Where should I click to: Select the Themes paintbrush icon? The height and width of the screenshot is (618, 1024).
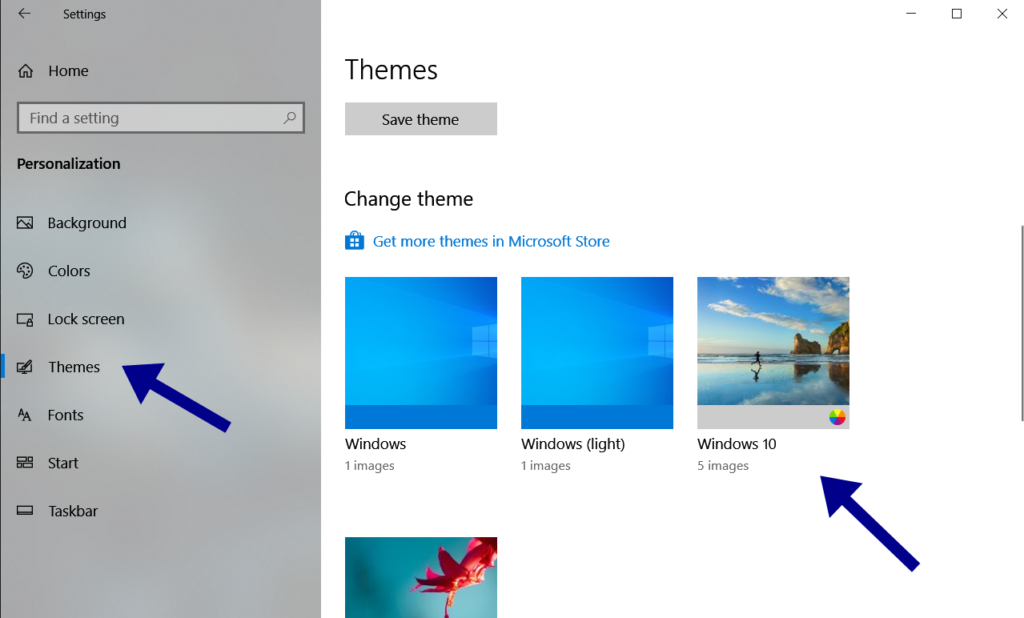coord(24,366)
